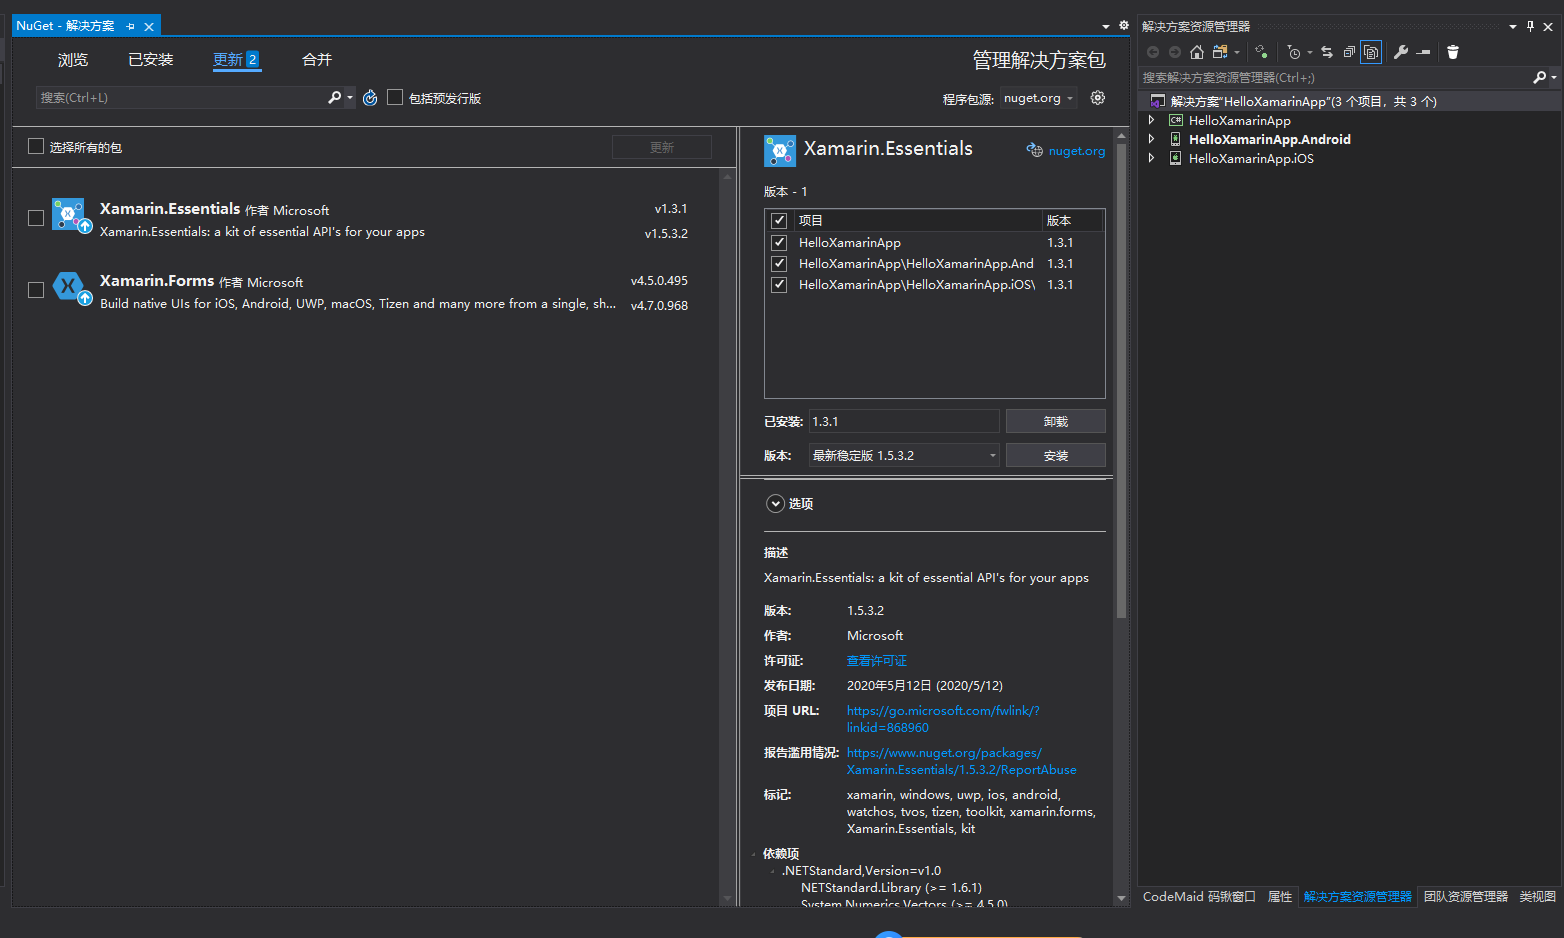1564x938 pixels.
Task: Switch to the 已安装 tab
Action: 150,59
